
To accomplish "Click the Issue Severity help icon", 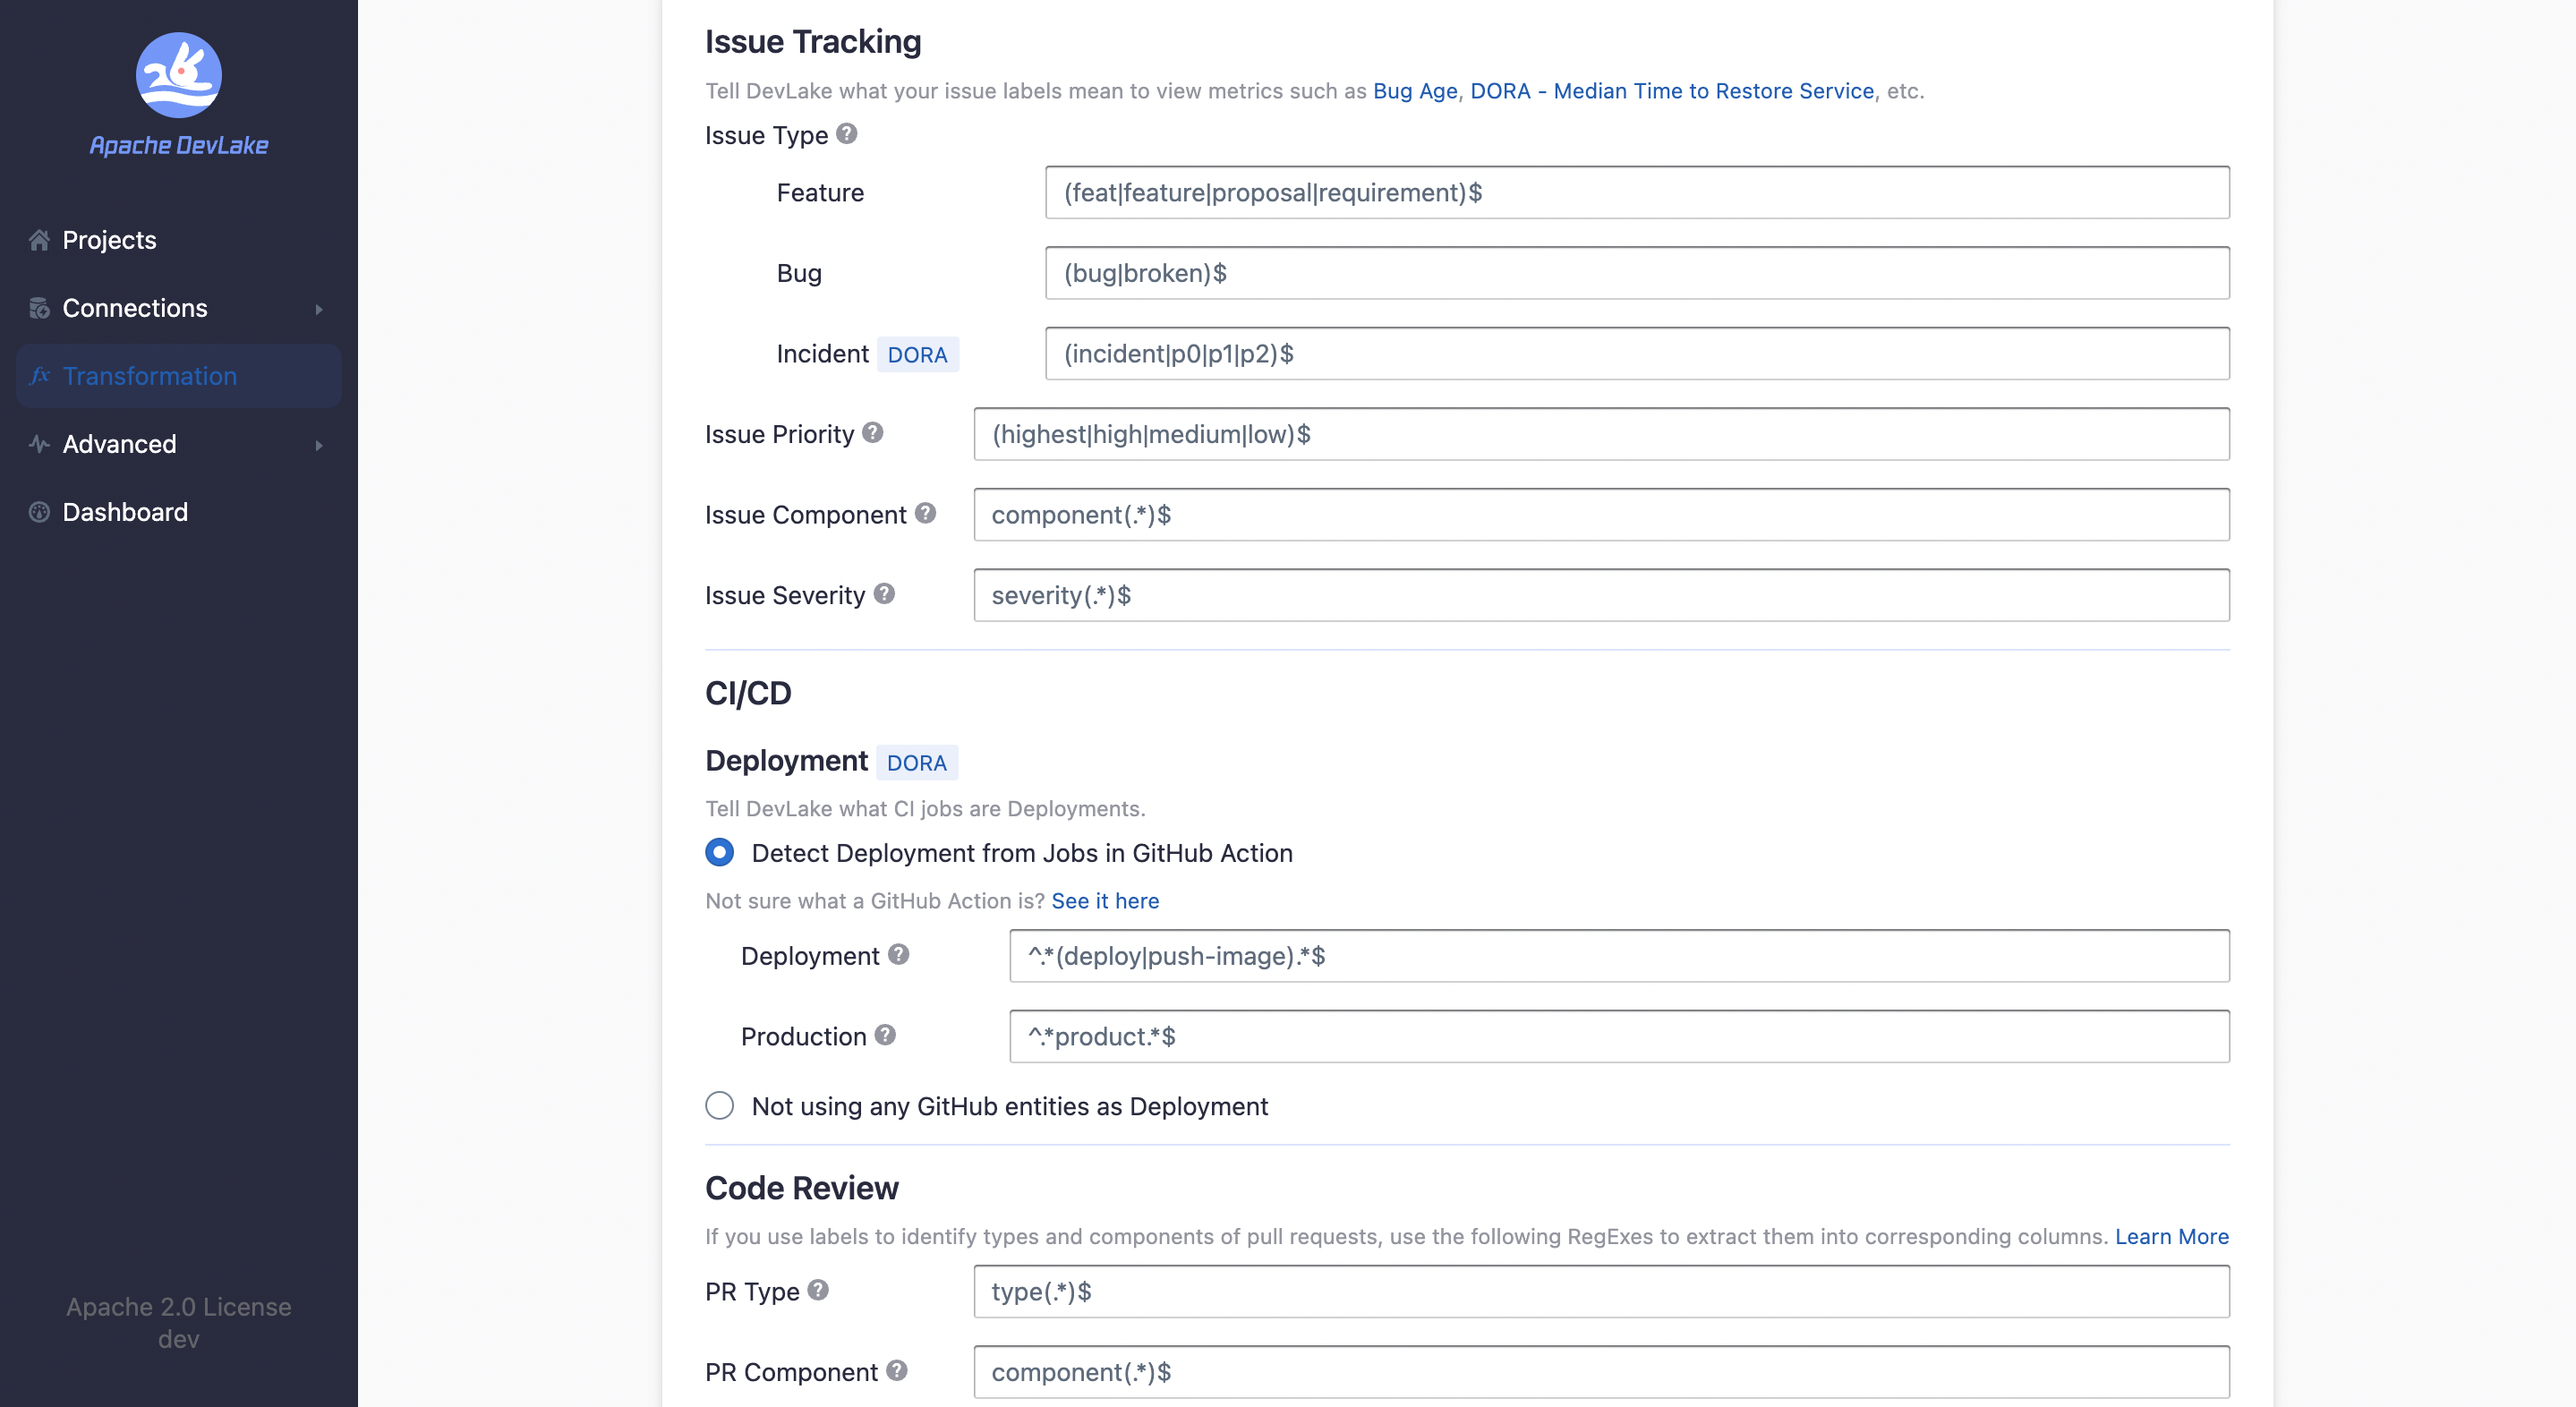I will pos(883,594).
